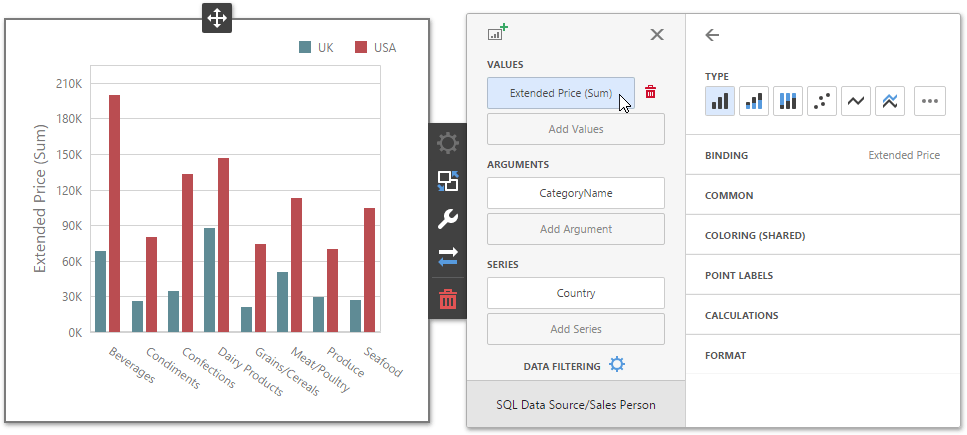Remove Extended Price value using trash icon
This screenshot has width=967, height=435.
click(651, 92)
